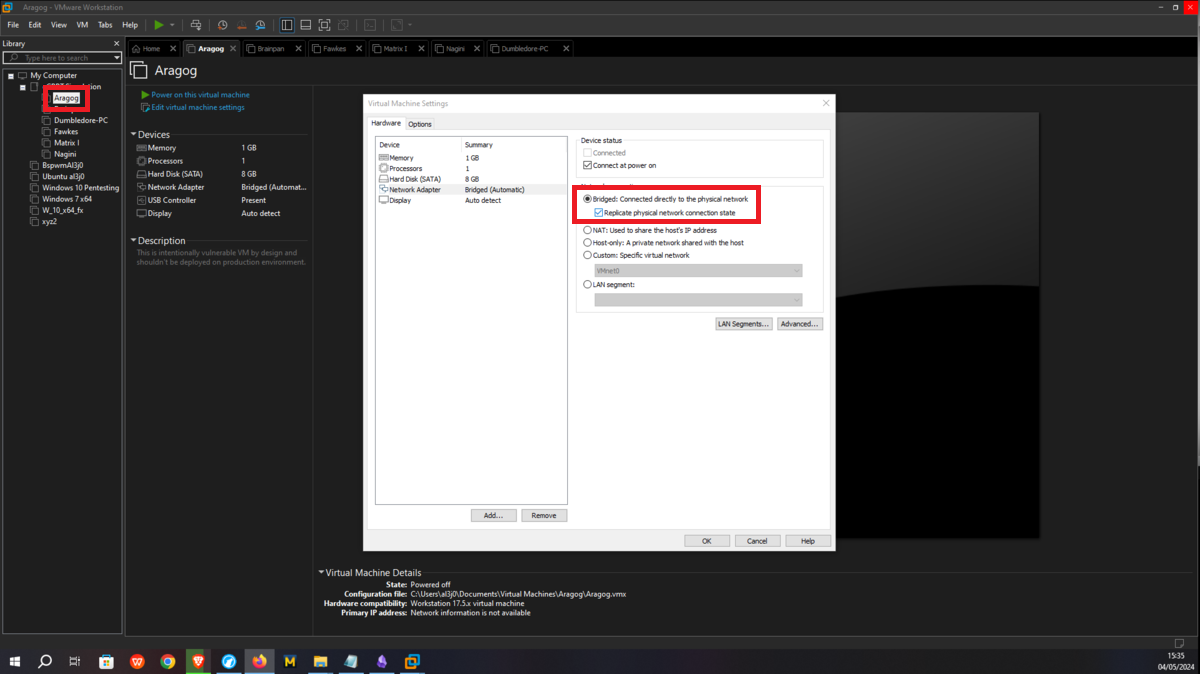Viewport: 1200px width, 674px height.
Task: Open the VMnet0 virtual network dropdown
Action: tap(698, 270)
